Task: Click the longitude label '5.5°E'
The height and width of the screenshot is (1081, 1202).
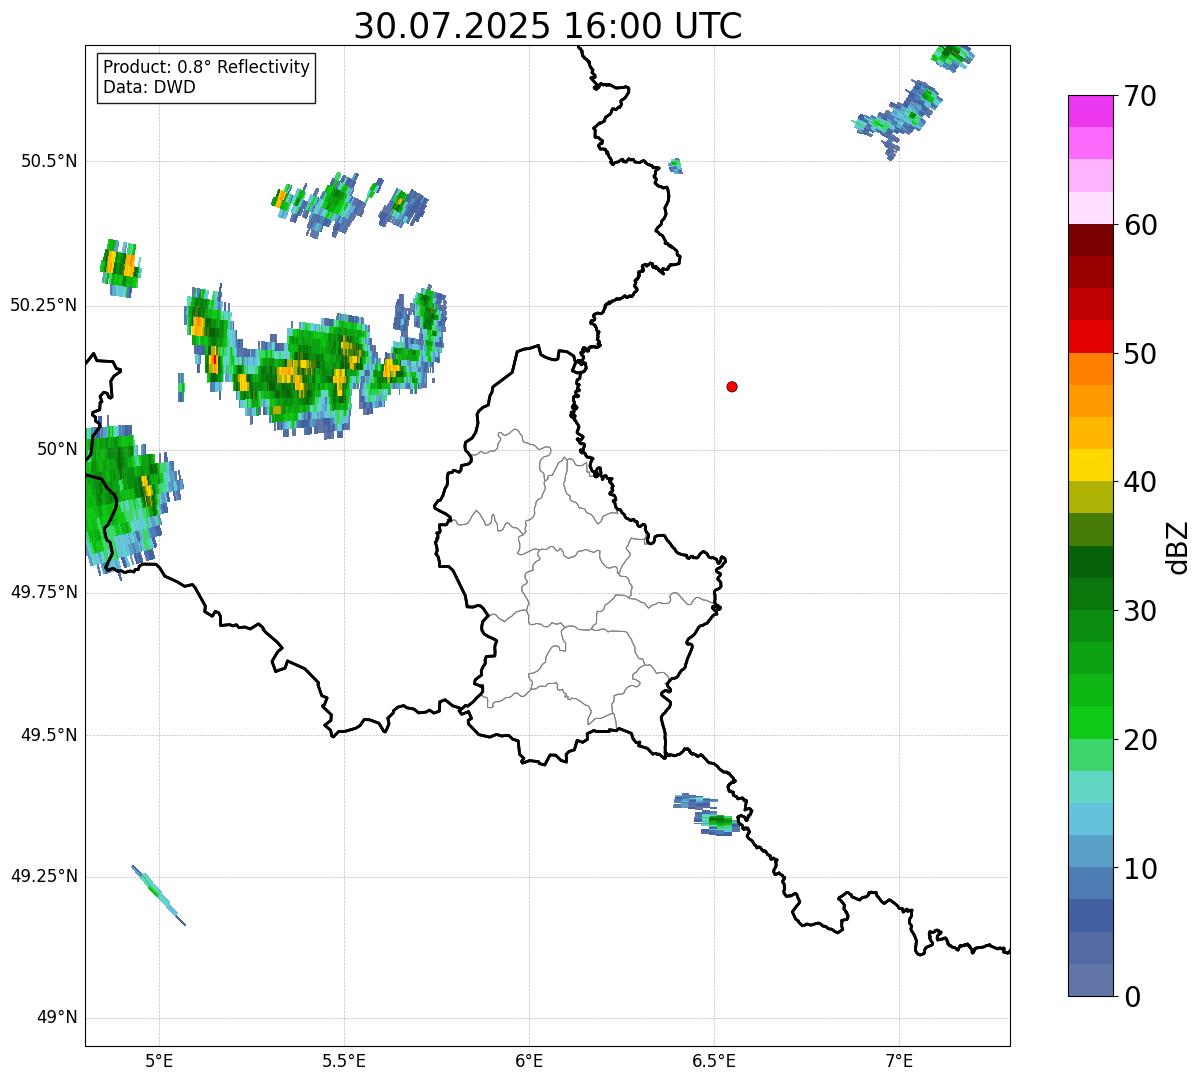Action: (344, 1061)
